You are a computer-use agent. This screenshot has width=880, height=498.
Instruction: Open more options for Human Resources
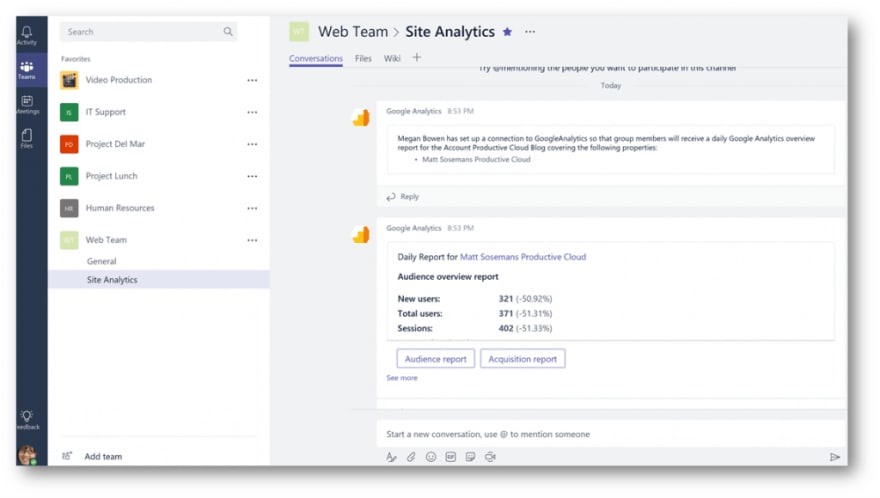pos(252,208)
